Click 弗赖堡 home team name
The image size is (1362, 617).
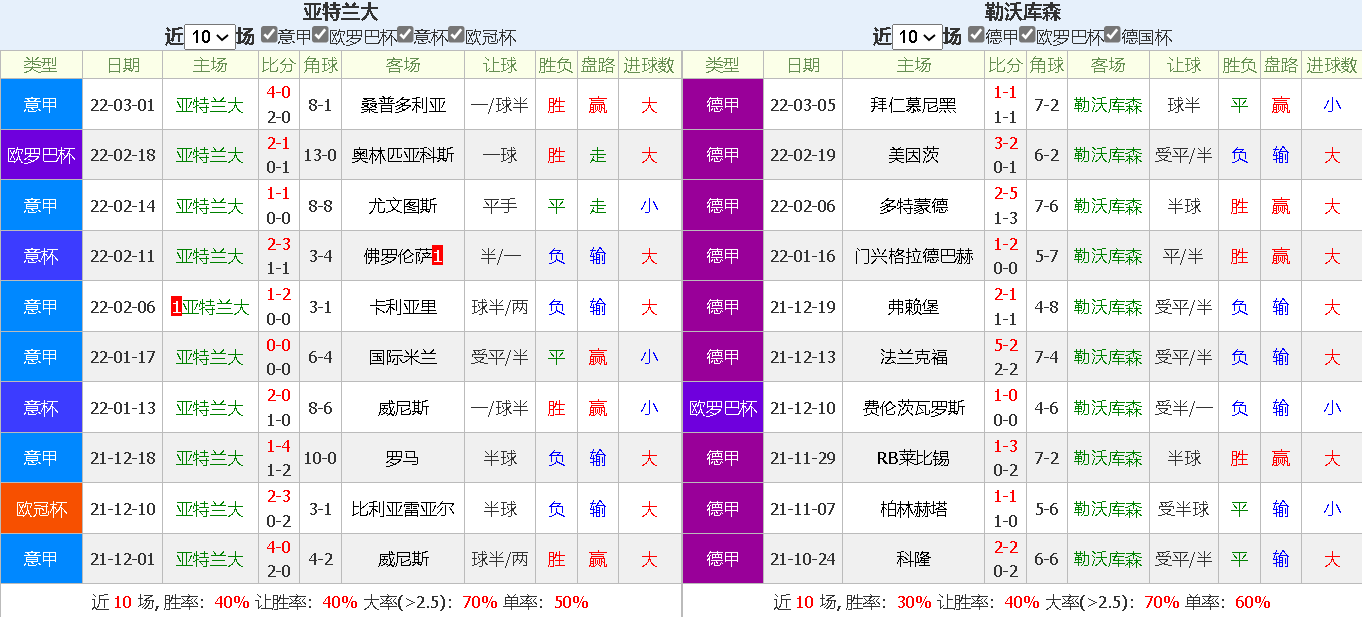914,307
